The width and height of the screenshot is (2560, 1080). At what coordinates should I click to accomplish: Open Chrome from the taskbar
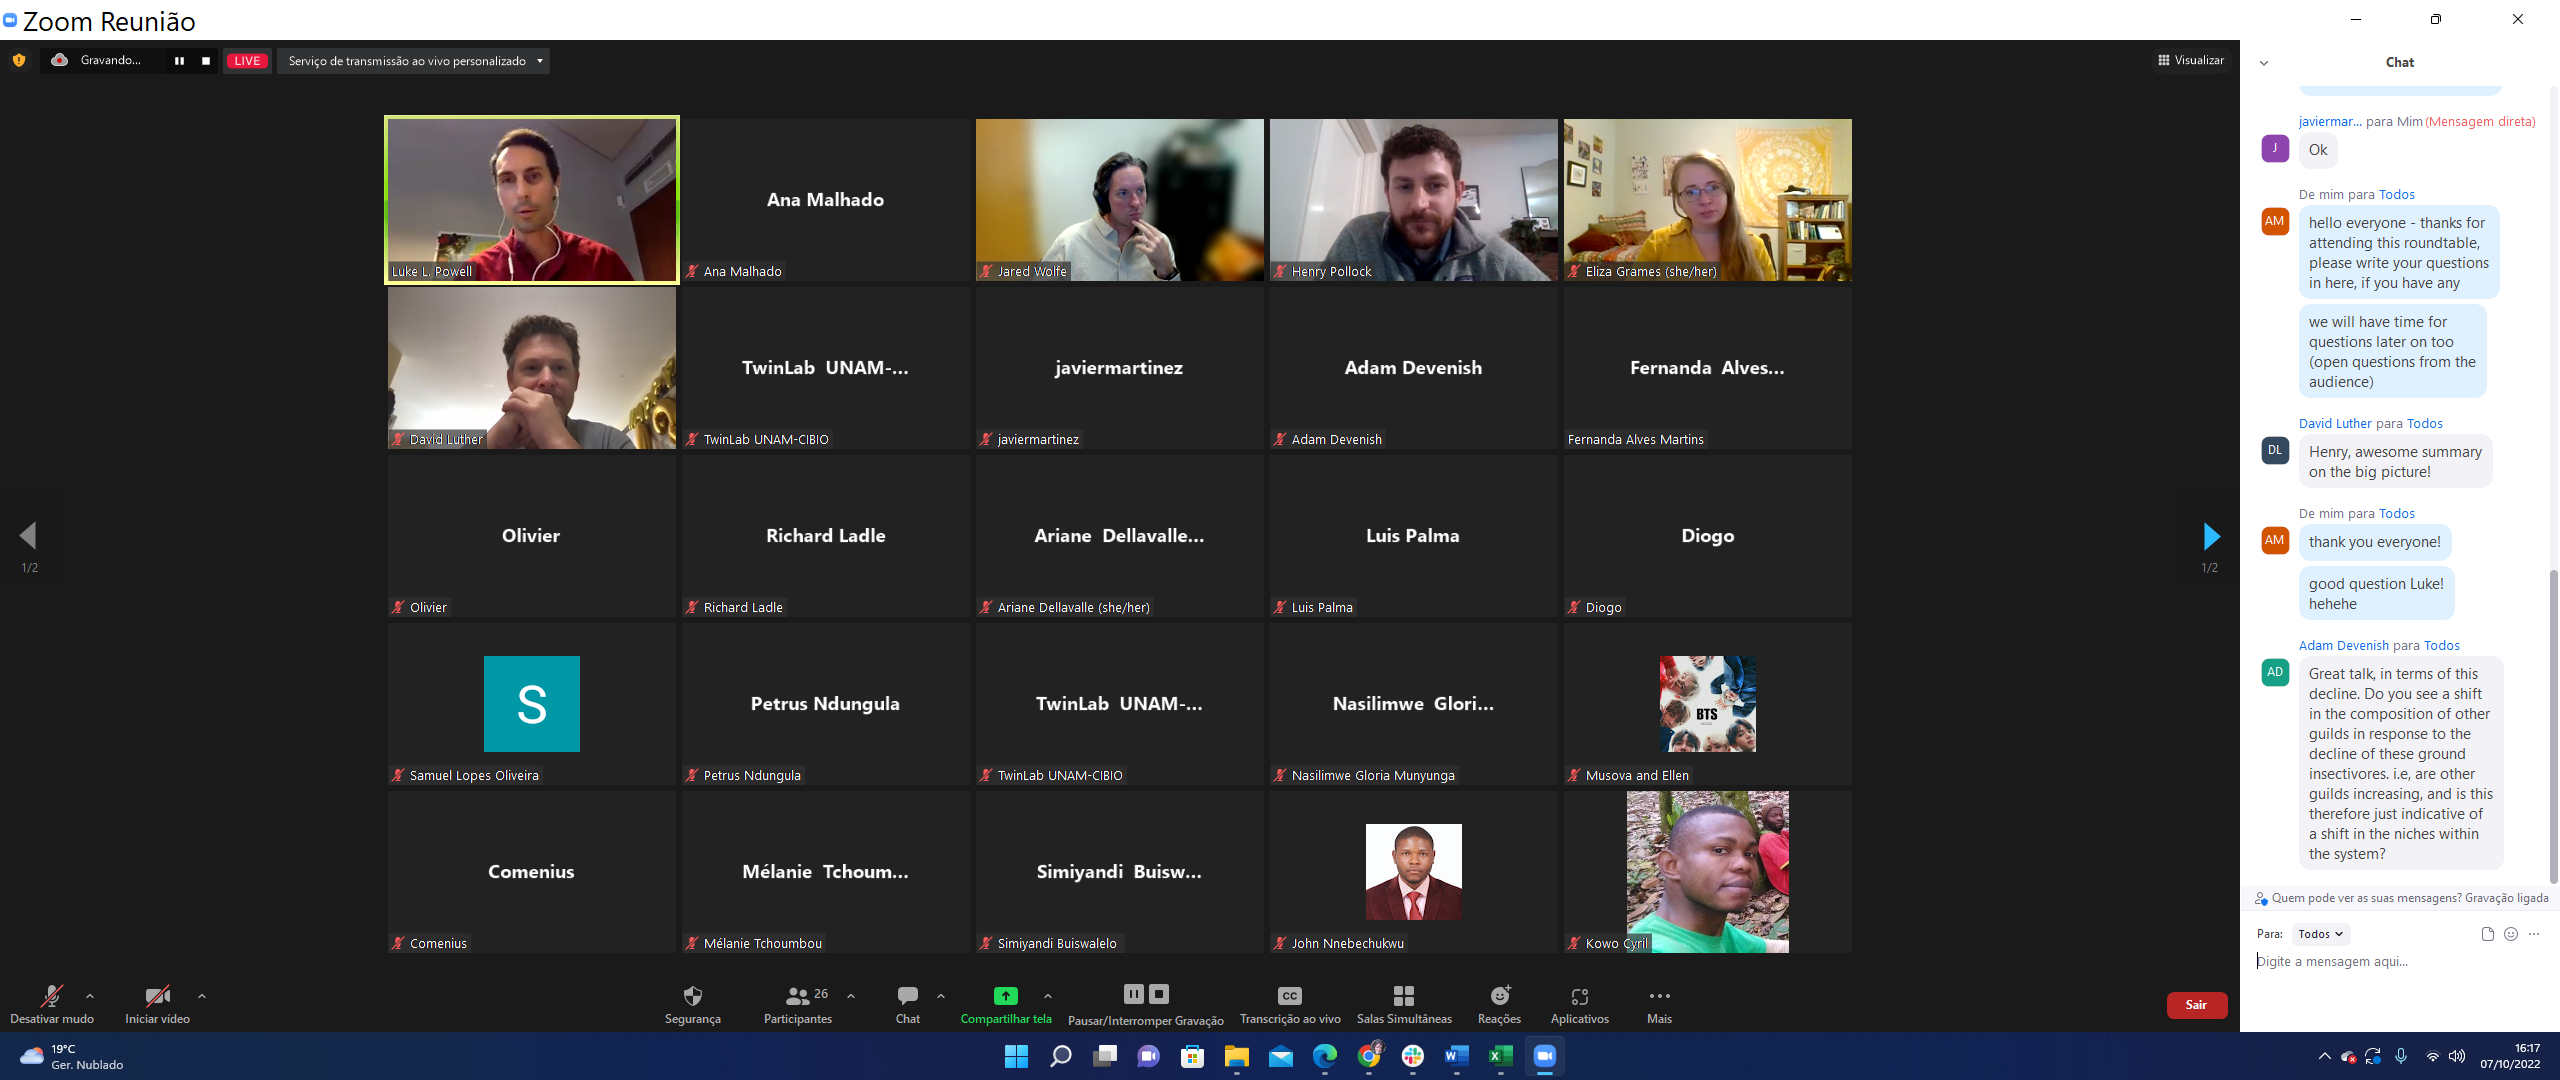tap(1369, 1056)
